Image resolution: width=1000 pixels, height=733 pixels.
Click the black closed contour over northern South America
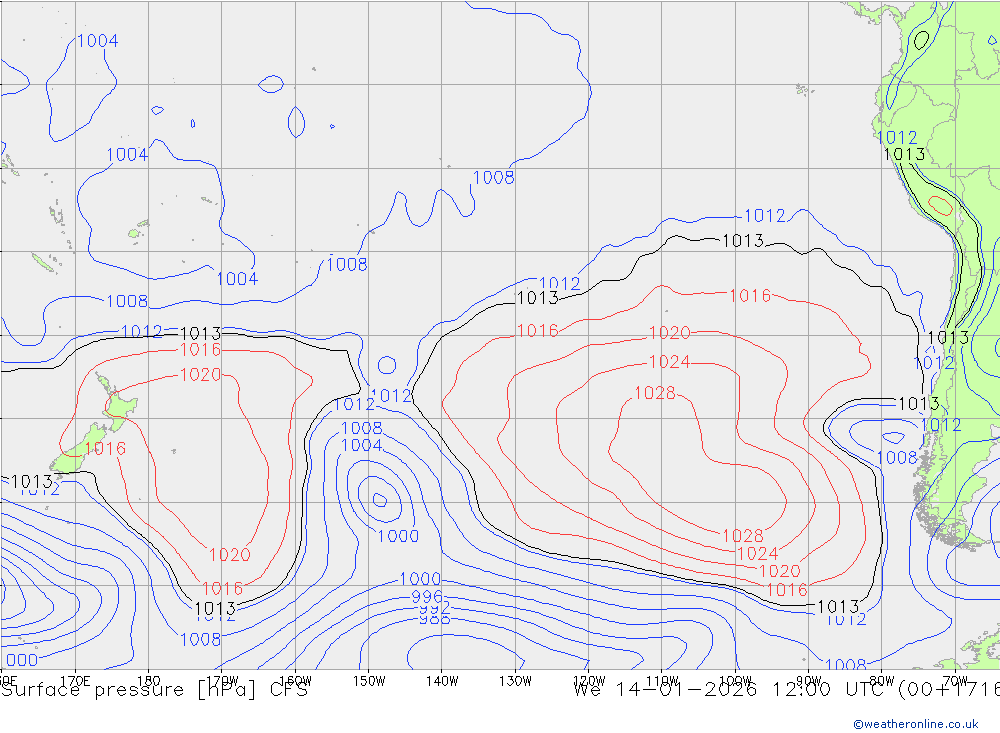pos(921,40)
